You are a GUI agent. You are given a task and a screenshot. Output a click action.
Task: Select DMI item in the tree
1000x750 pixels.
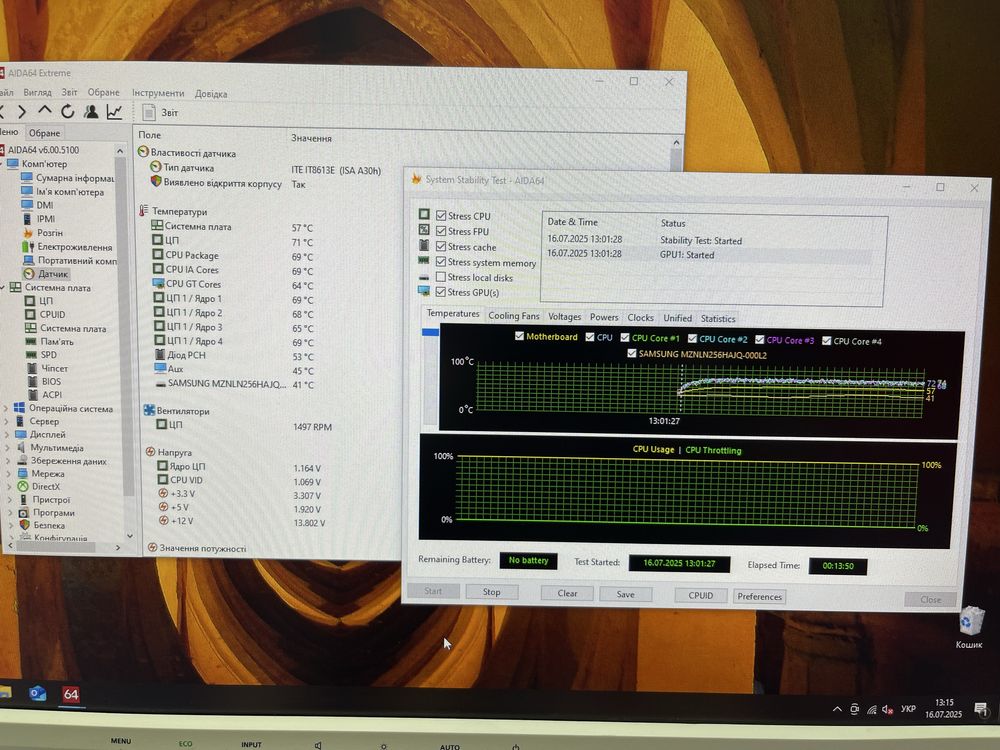[x=45, y=205]
